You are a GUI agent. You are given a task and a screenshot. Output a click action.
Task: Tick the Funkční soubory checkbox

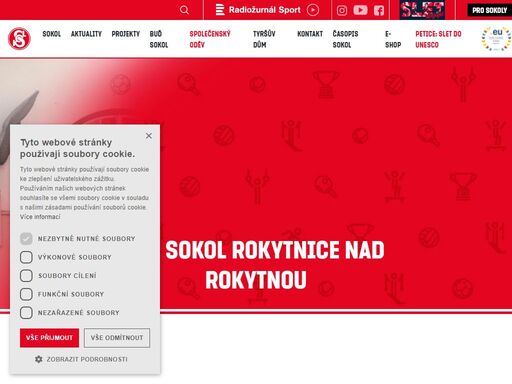pos(26,294)
